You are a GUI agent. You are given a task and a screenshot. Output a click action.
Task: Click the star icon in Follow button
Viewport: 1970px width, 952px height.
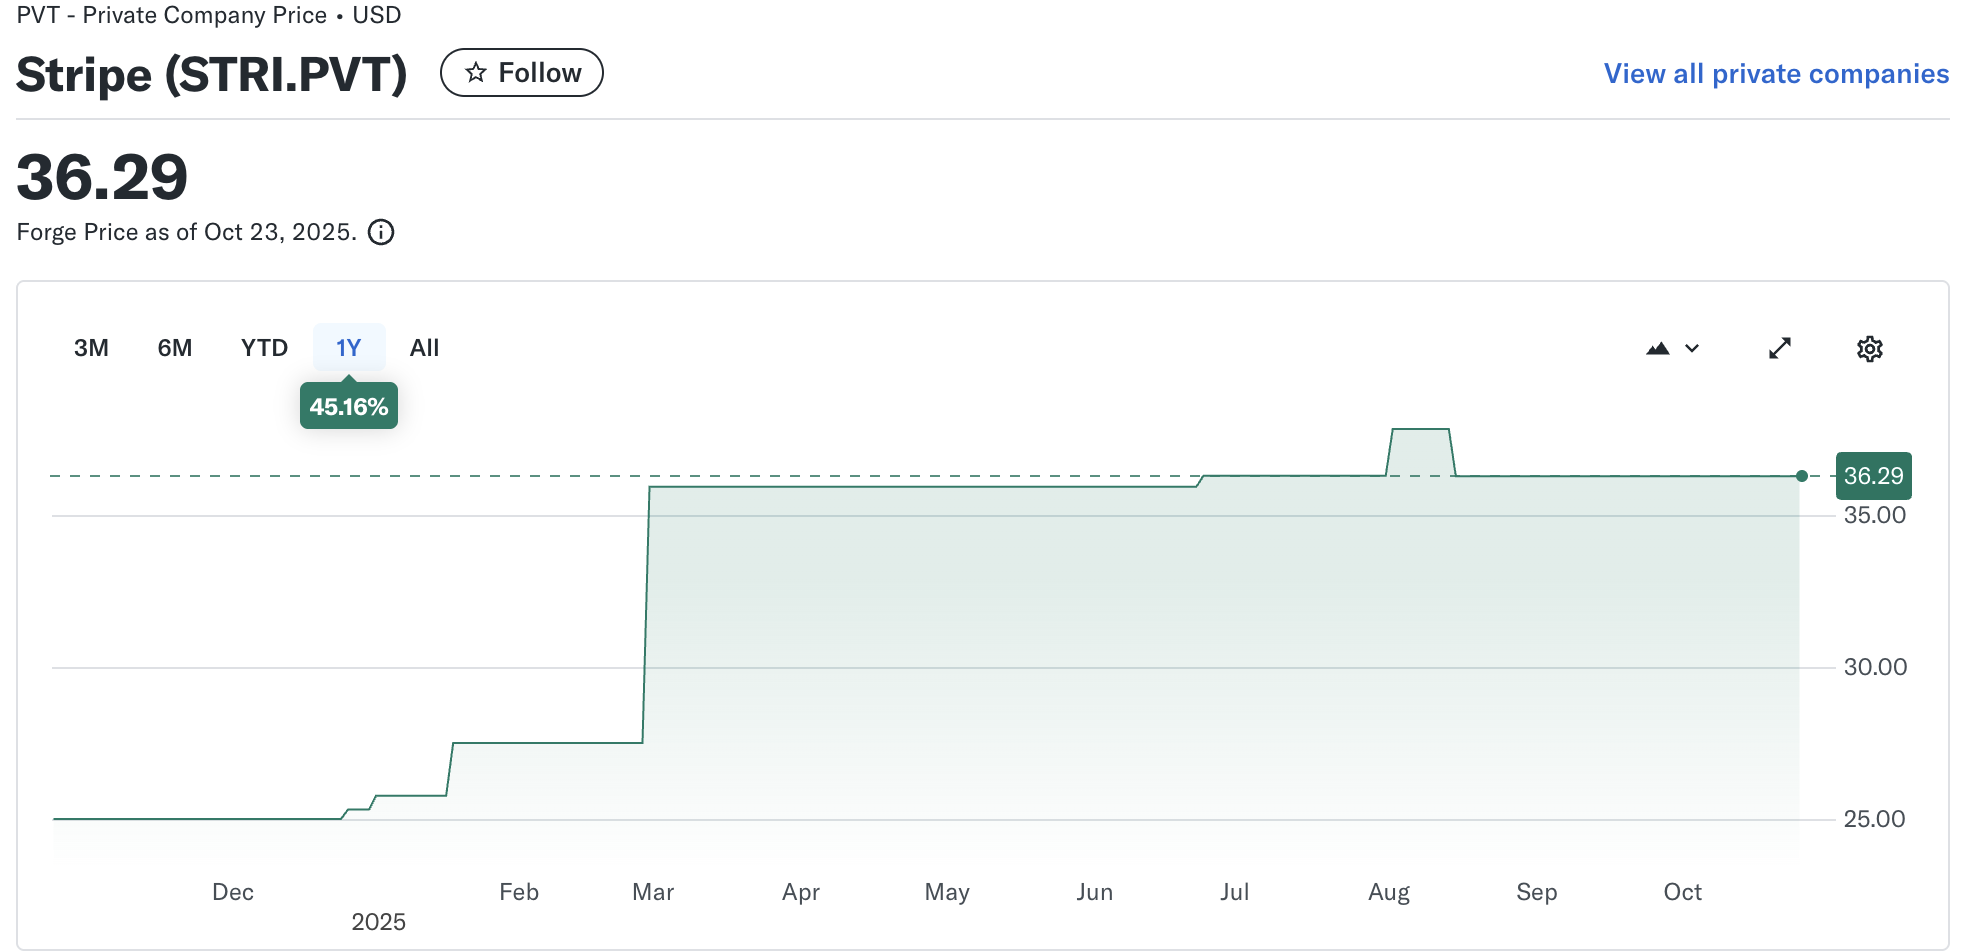(x=476, y=73)
